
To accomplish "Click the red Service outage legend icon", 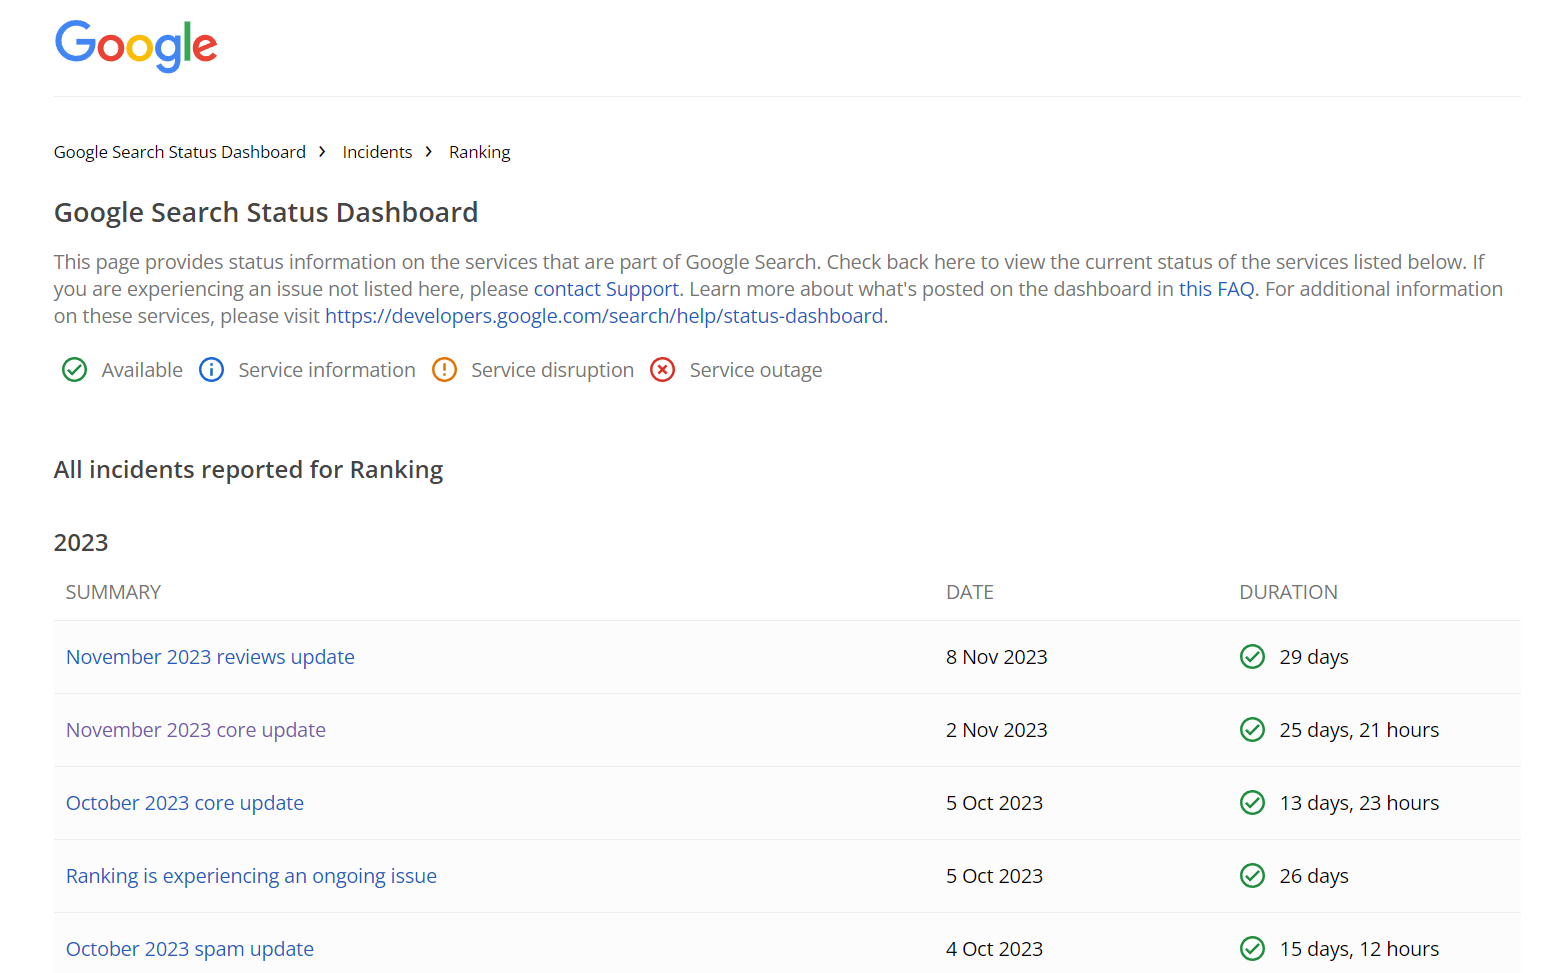I will [x=662, y=370].
